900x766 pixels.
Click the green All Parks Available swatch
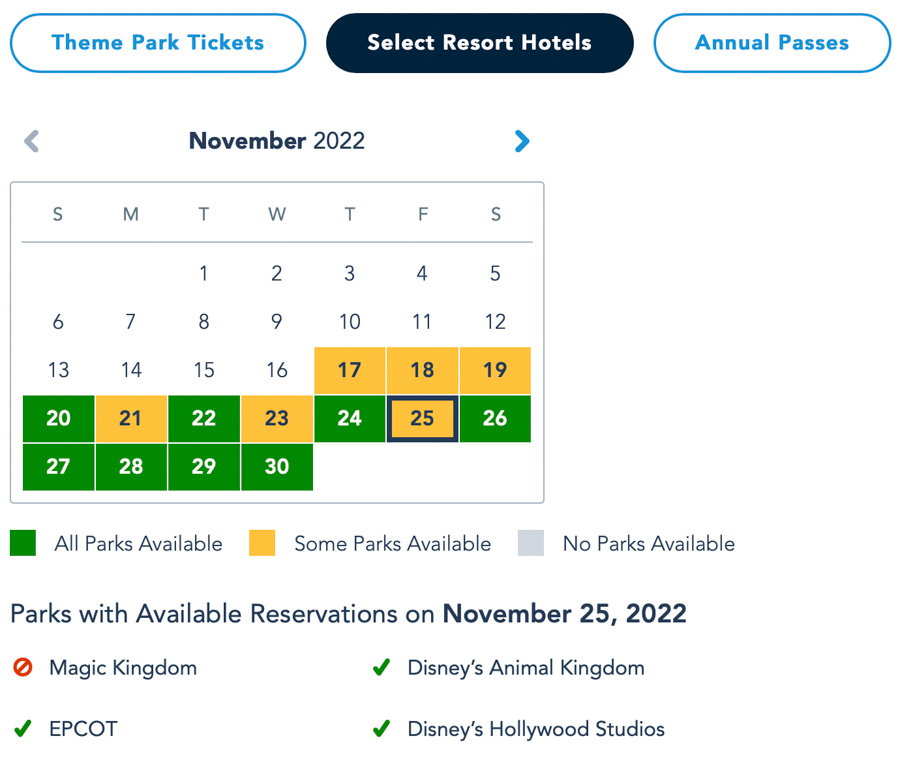coord(23,543)
